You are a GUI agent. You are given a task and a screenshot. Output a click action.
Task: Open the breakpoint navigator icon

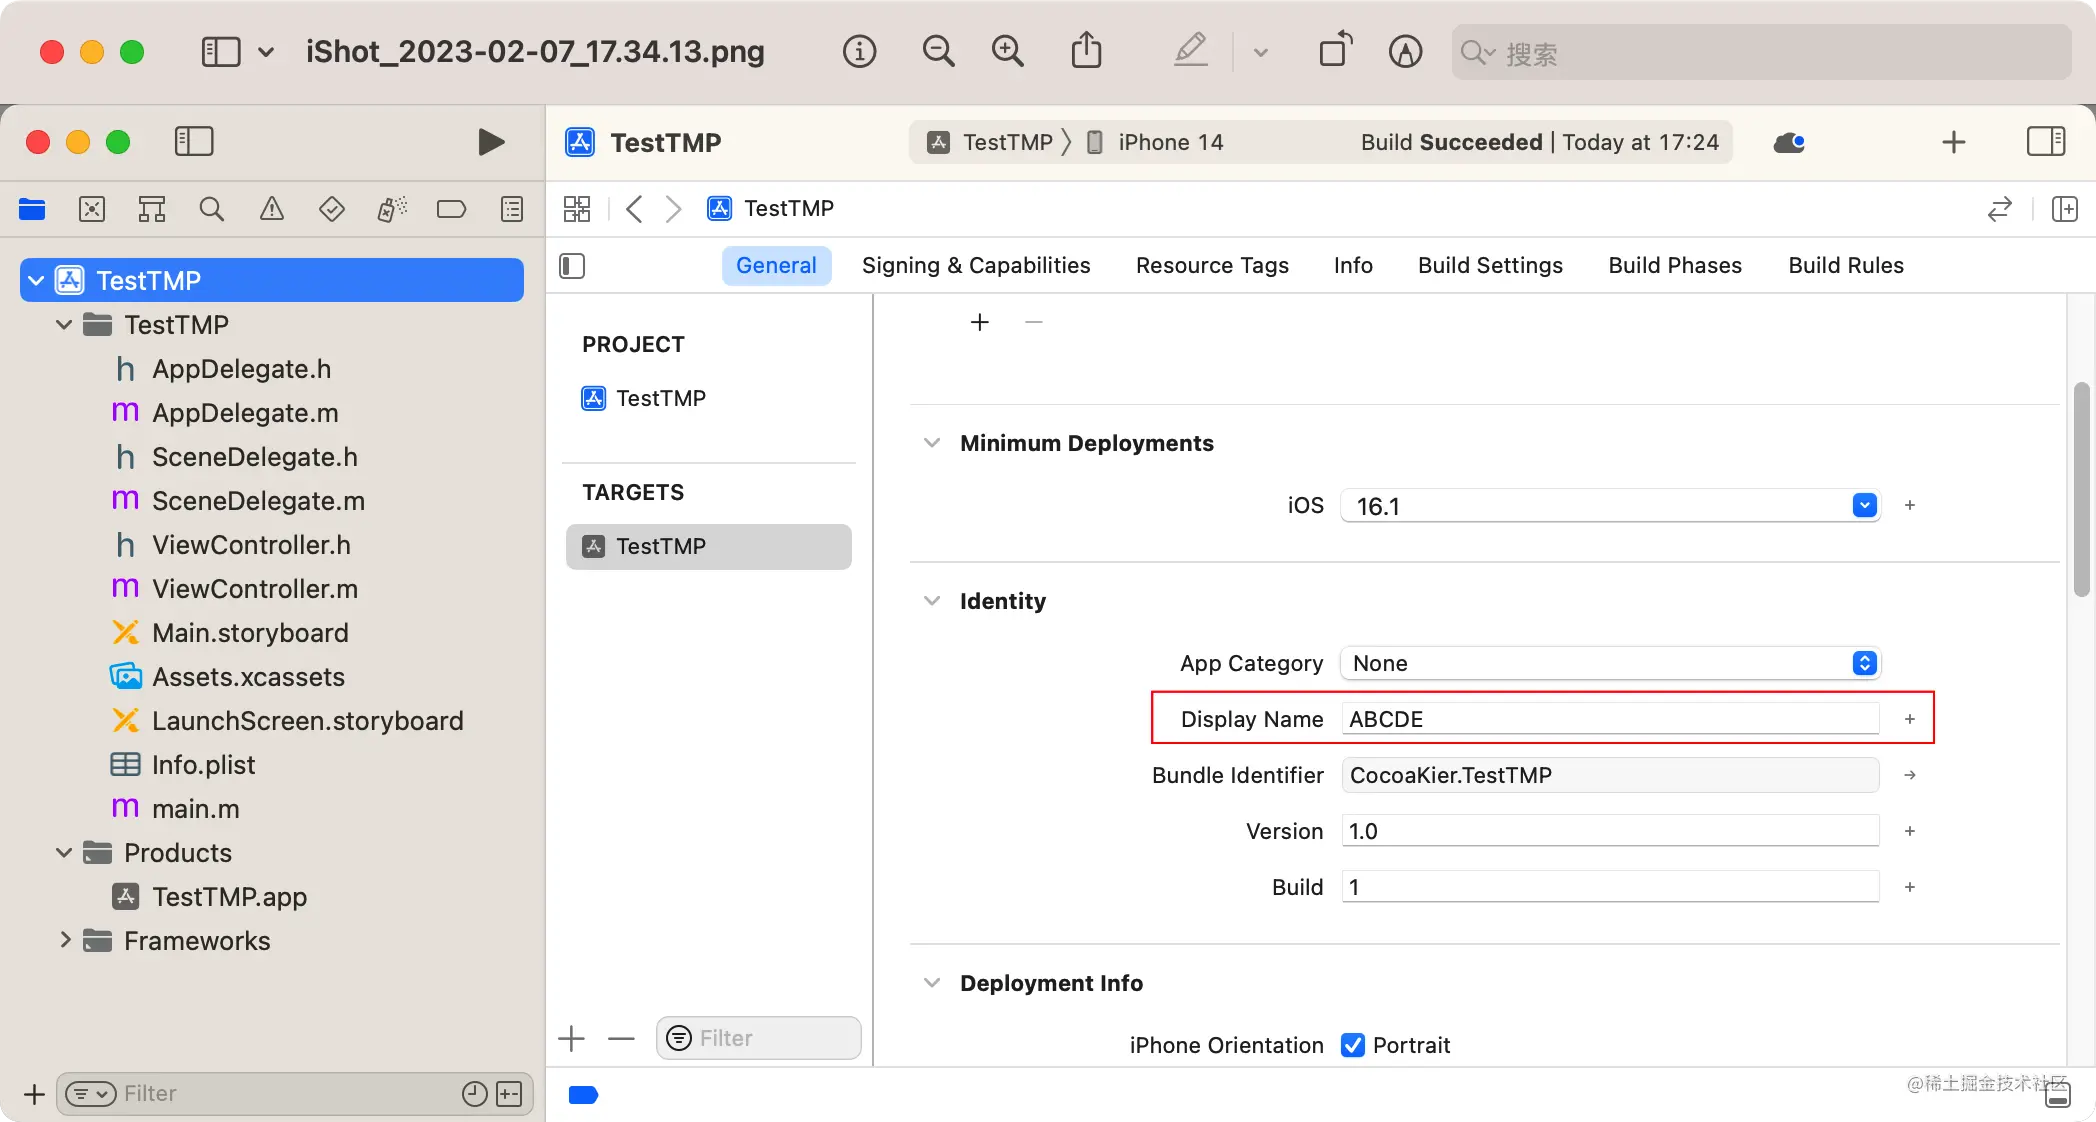click(451, 209)
